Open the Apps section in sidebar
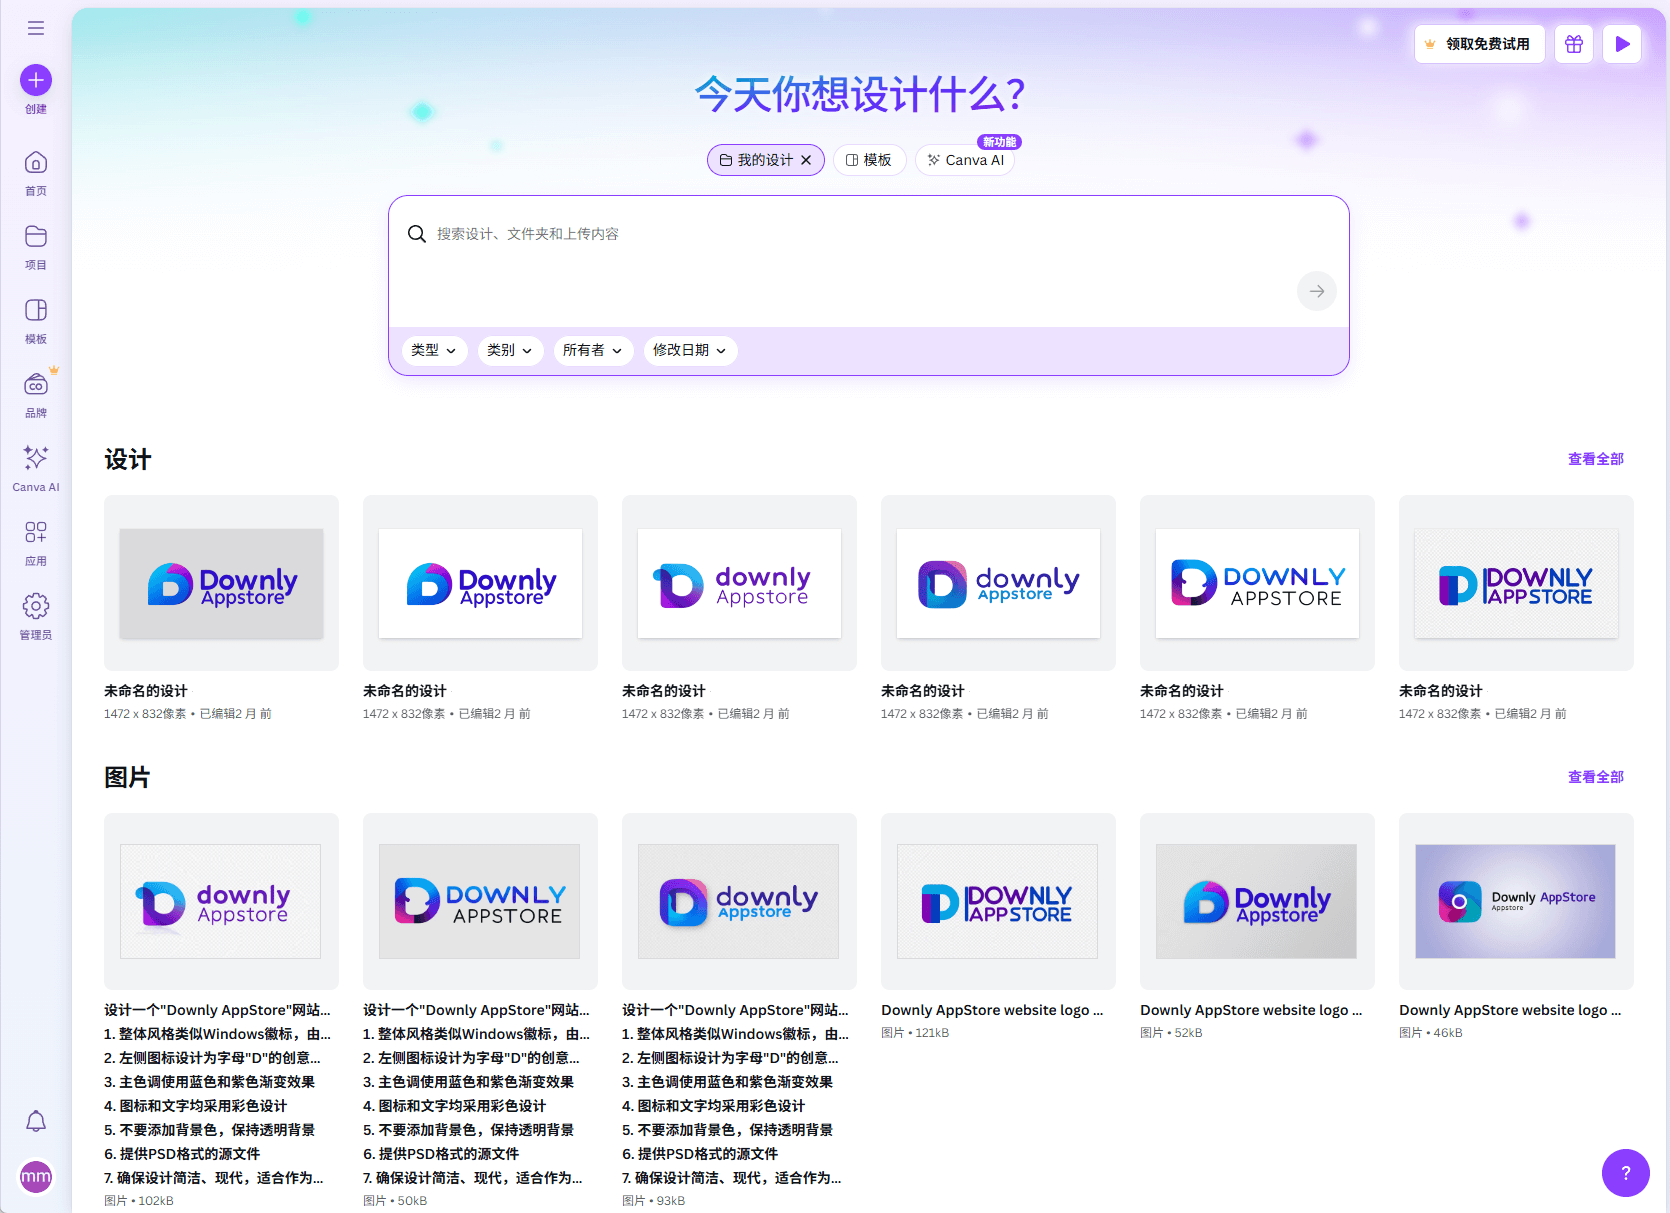This screenshot has width=1670, height=1213. [36, 542]
